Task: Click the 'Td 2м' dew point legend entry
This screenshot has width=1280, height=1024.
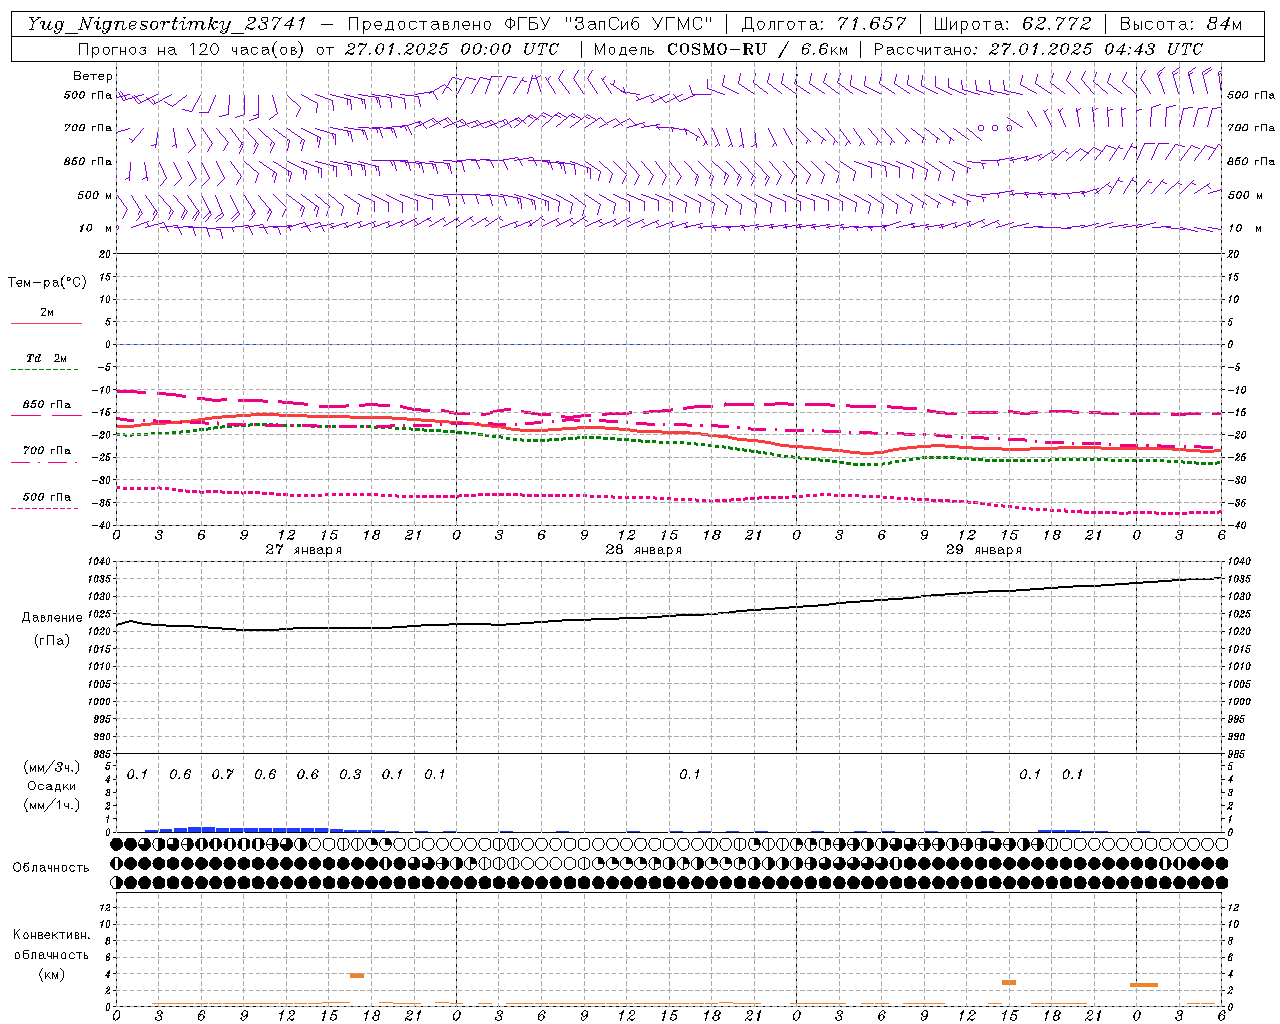Action: click(x=46, y=357)
